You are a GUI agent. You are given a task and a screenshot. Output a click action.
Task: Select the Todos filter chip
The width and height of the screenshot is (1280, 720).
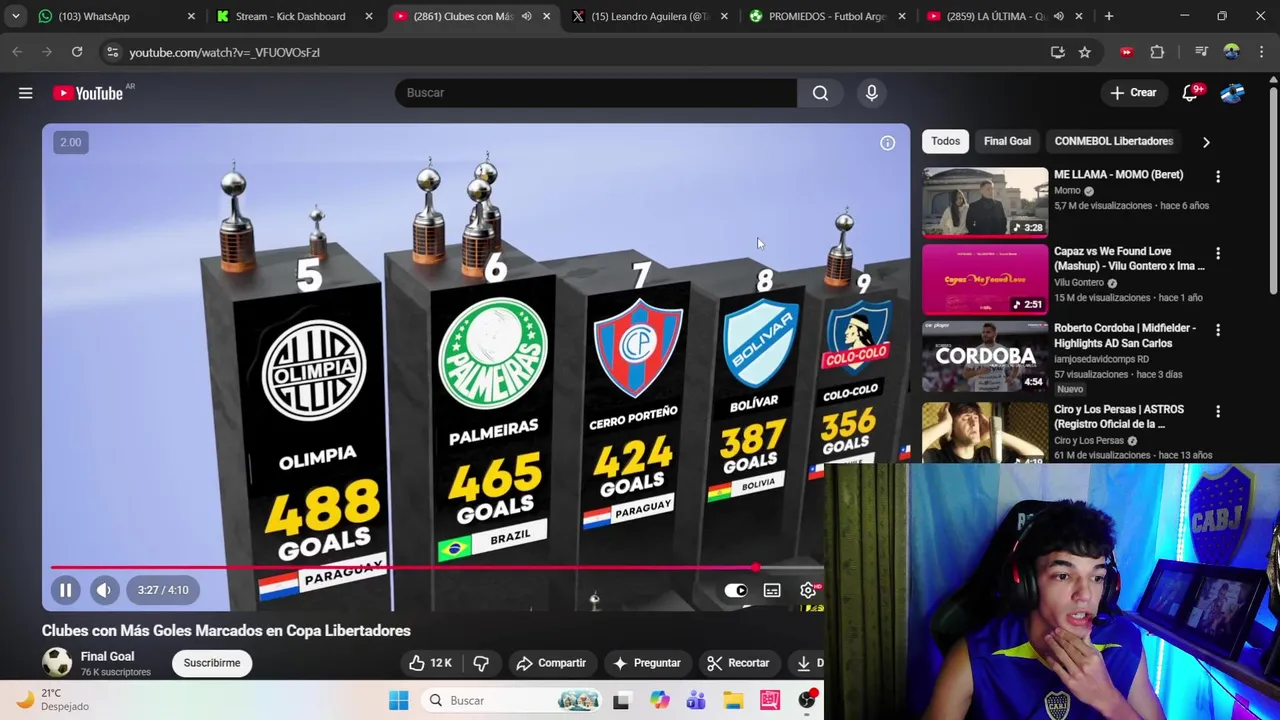(x=945, y=141)
